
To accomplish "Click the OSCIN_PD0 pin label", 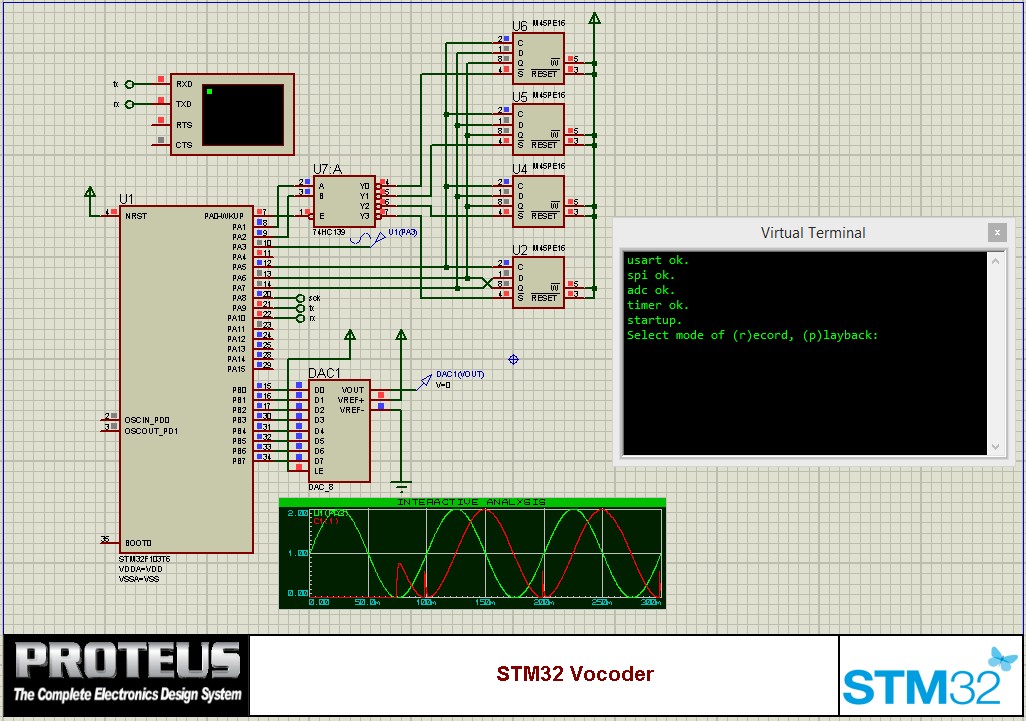I will (147, 420).
